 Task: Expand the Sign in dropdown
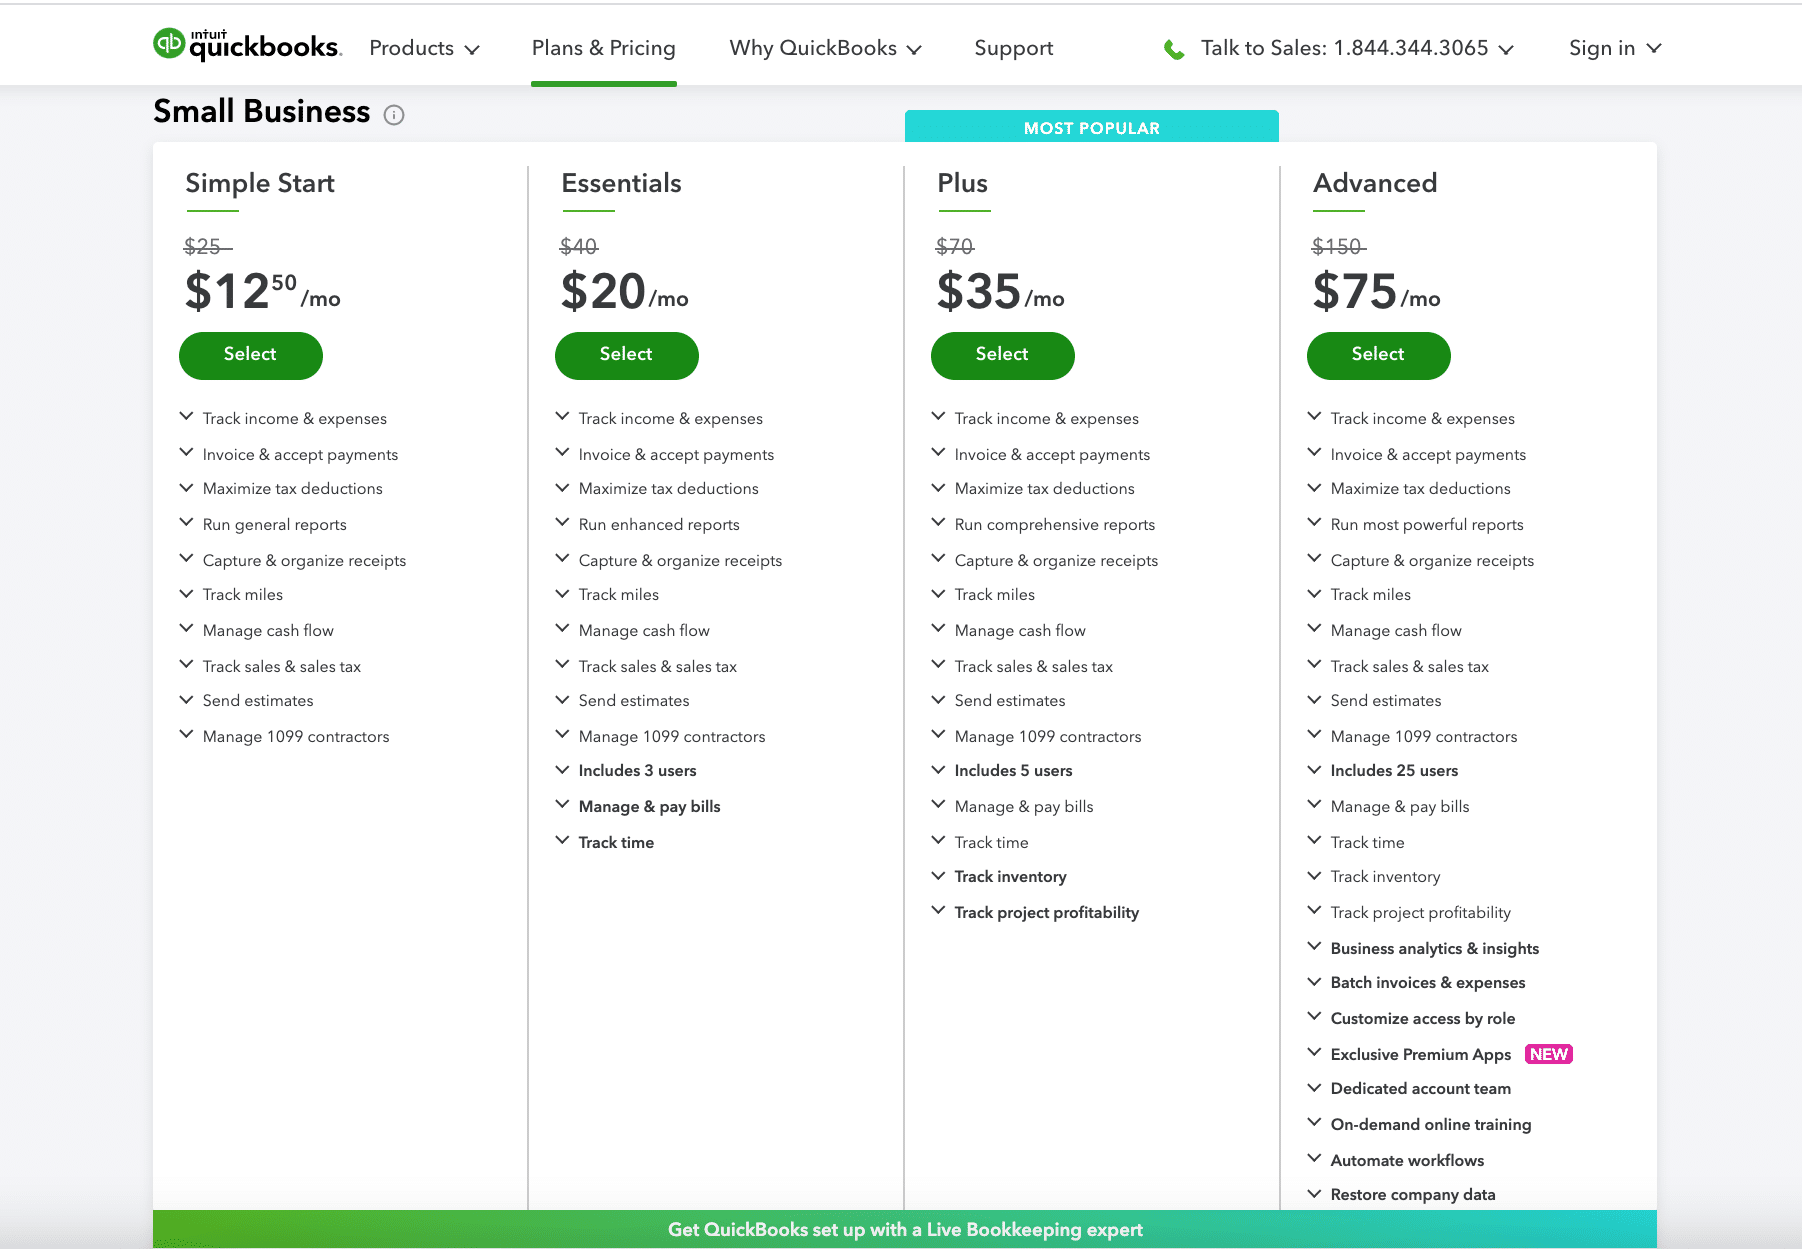1613,47
